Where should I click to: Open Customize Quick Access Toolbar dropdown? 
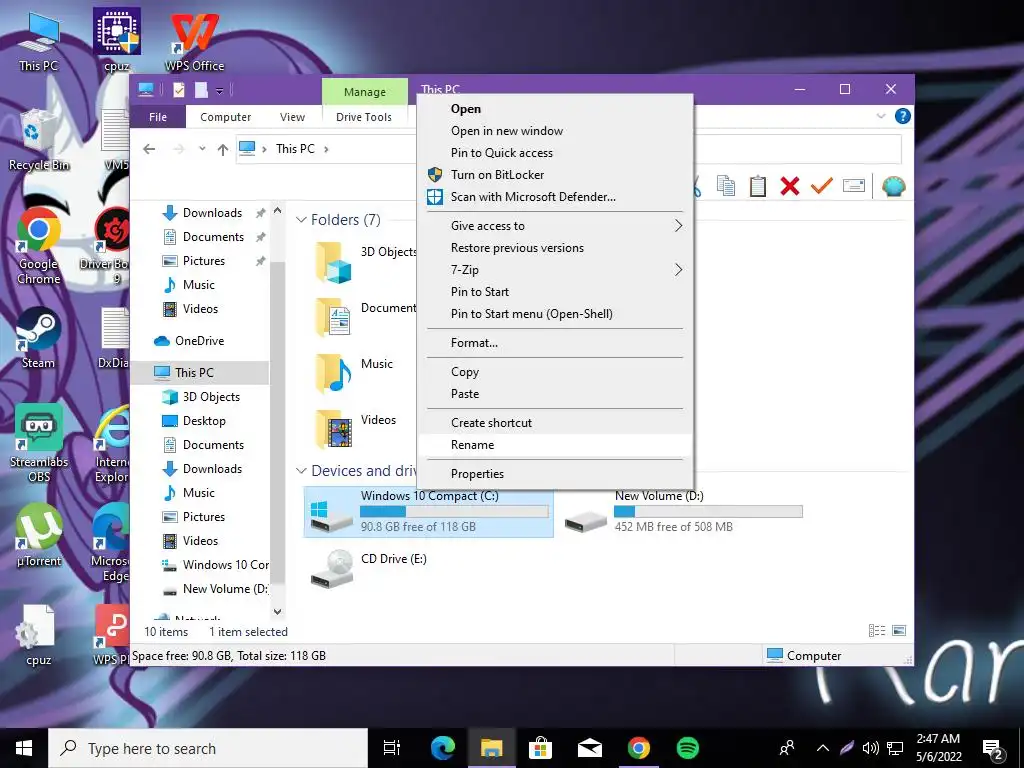(x=219, y=90)
